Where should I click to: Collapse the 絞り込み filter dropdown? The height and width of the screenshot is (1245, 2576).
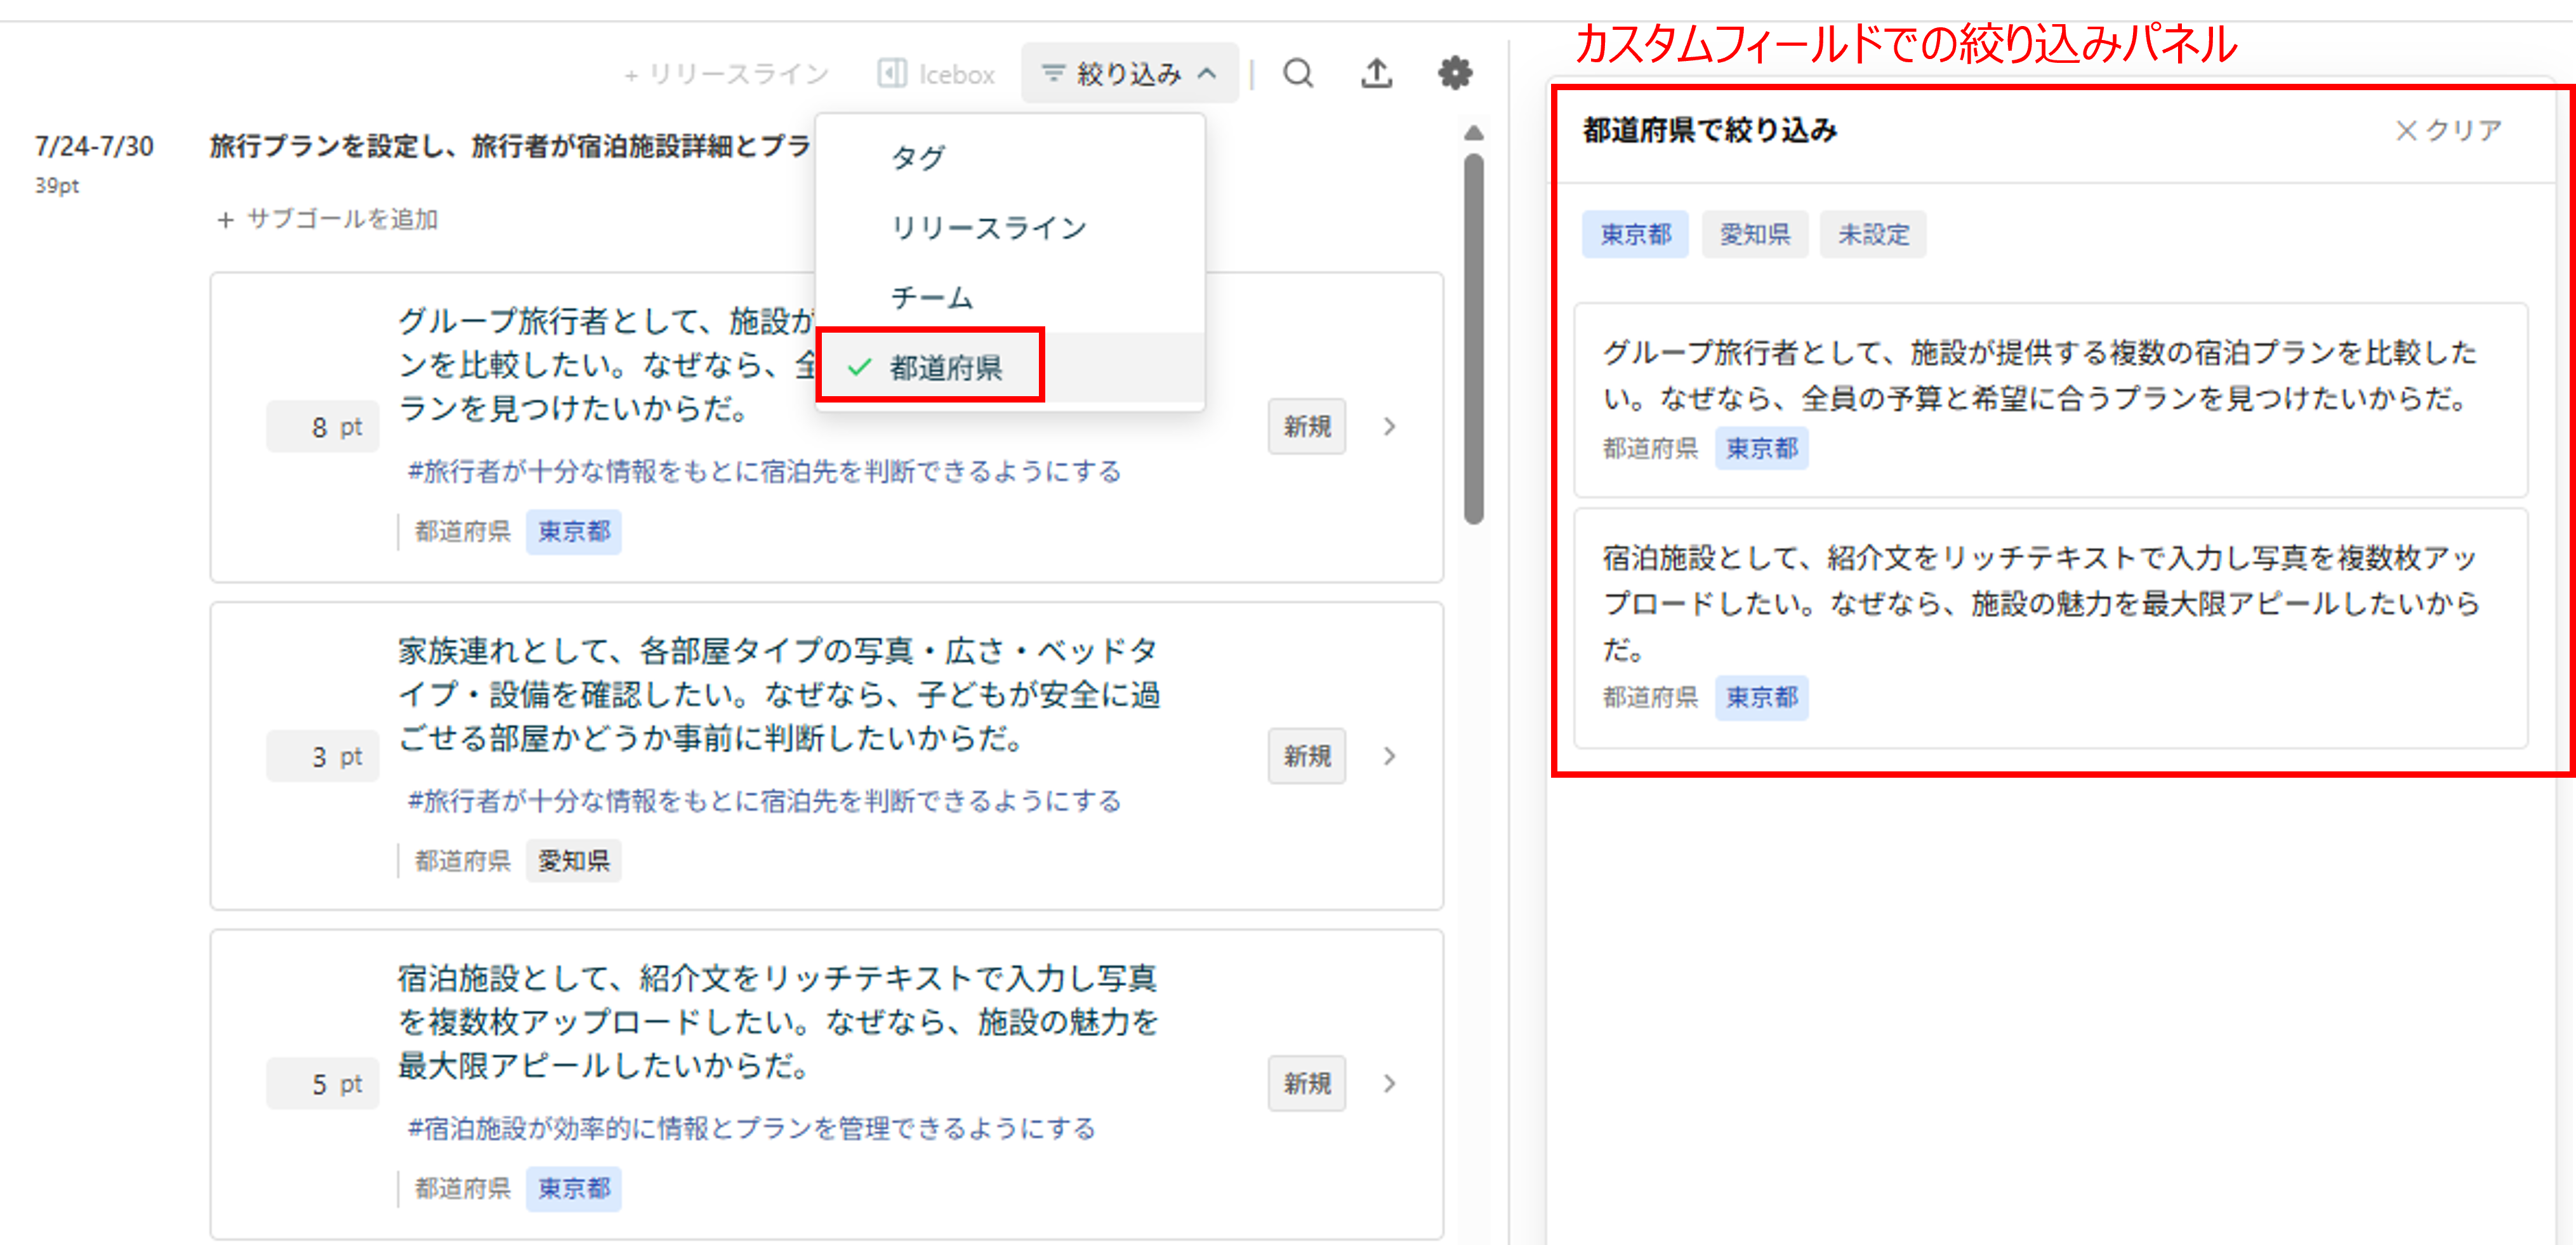tap(1129, 73)
